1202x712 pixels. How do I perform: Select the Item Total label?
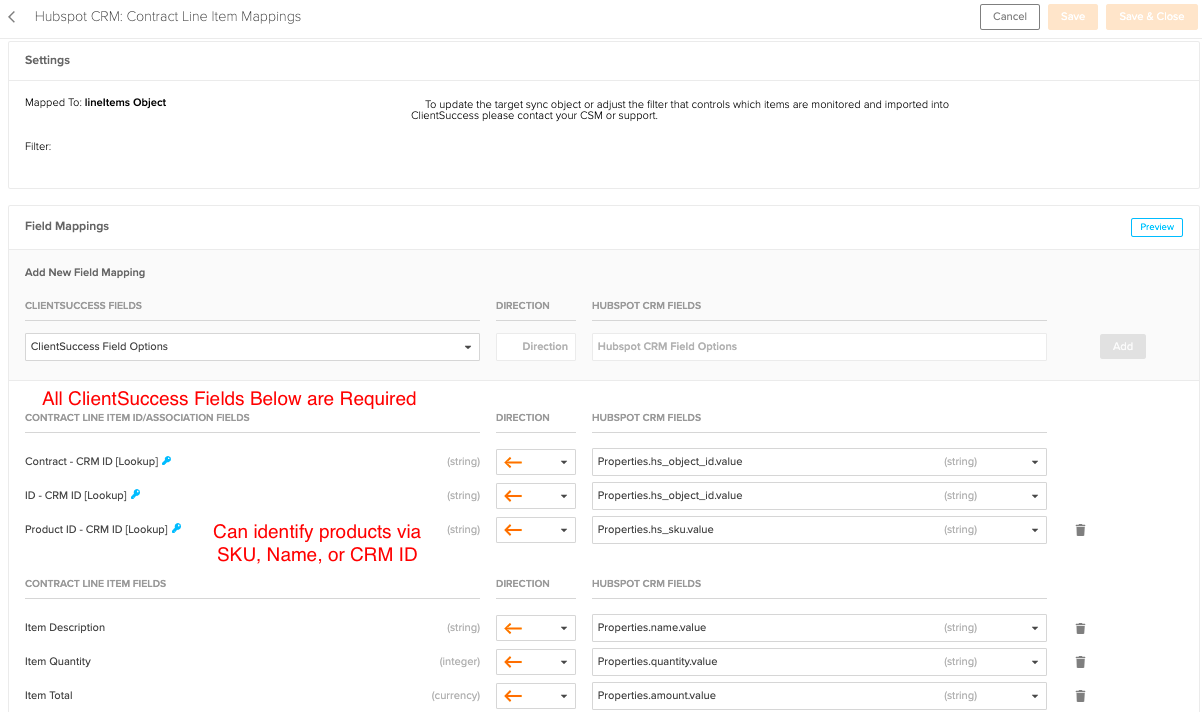click(x=49, y=696)
